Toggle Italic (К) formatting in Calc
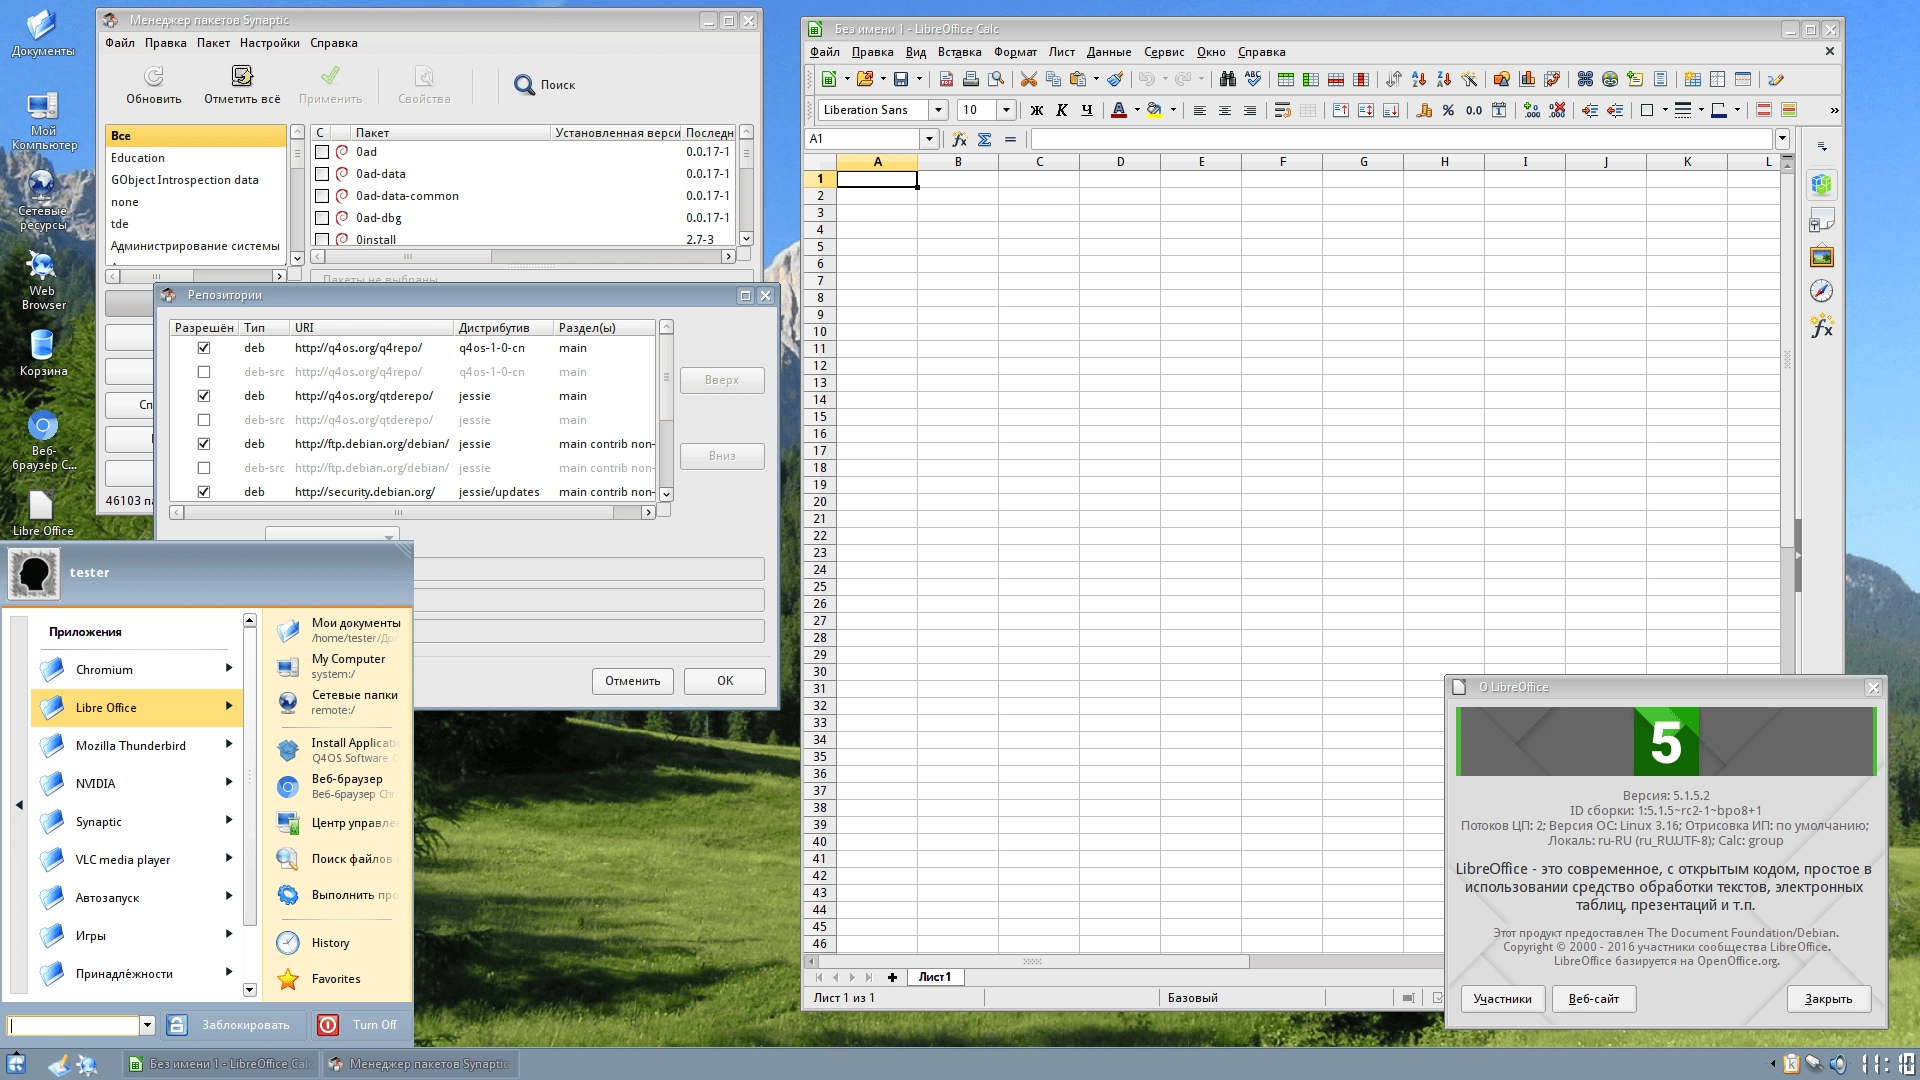Viewport: 1920px width, 1080px height. coord(1062,110)
